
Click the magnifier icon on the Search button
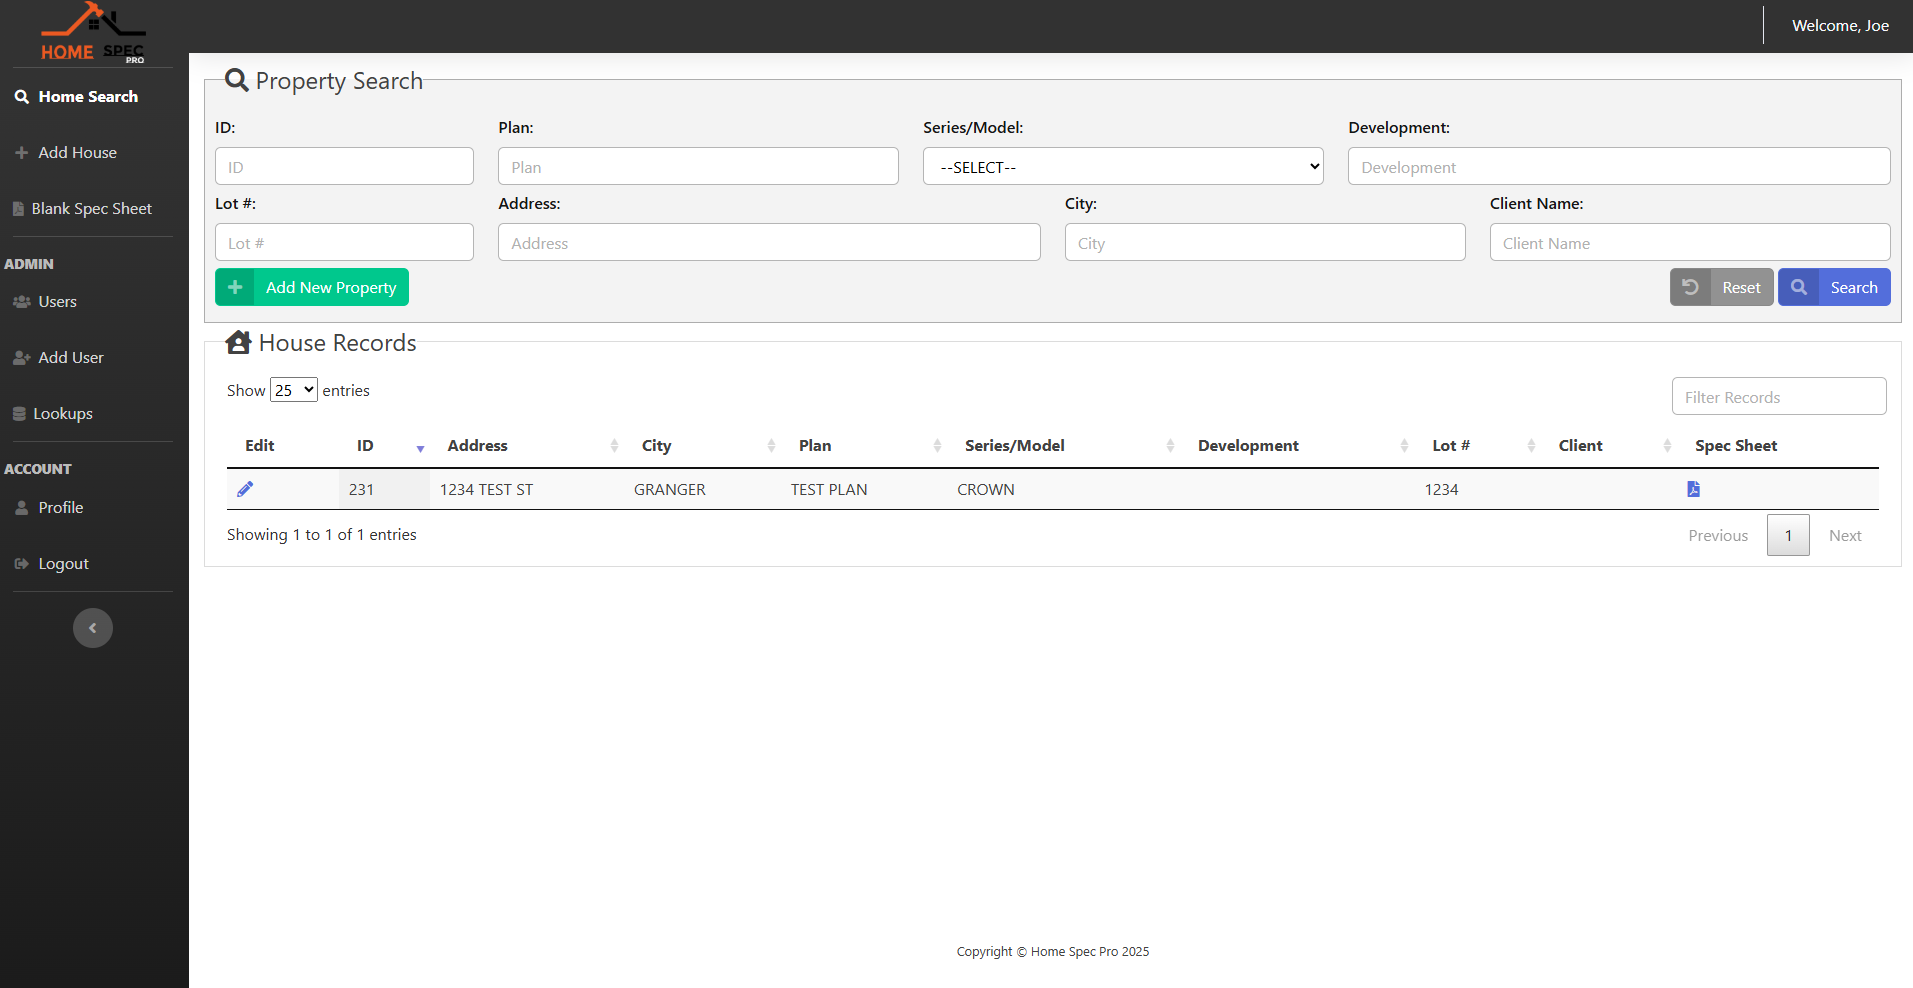click(1798, 287)
